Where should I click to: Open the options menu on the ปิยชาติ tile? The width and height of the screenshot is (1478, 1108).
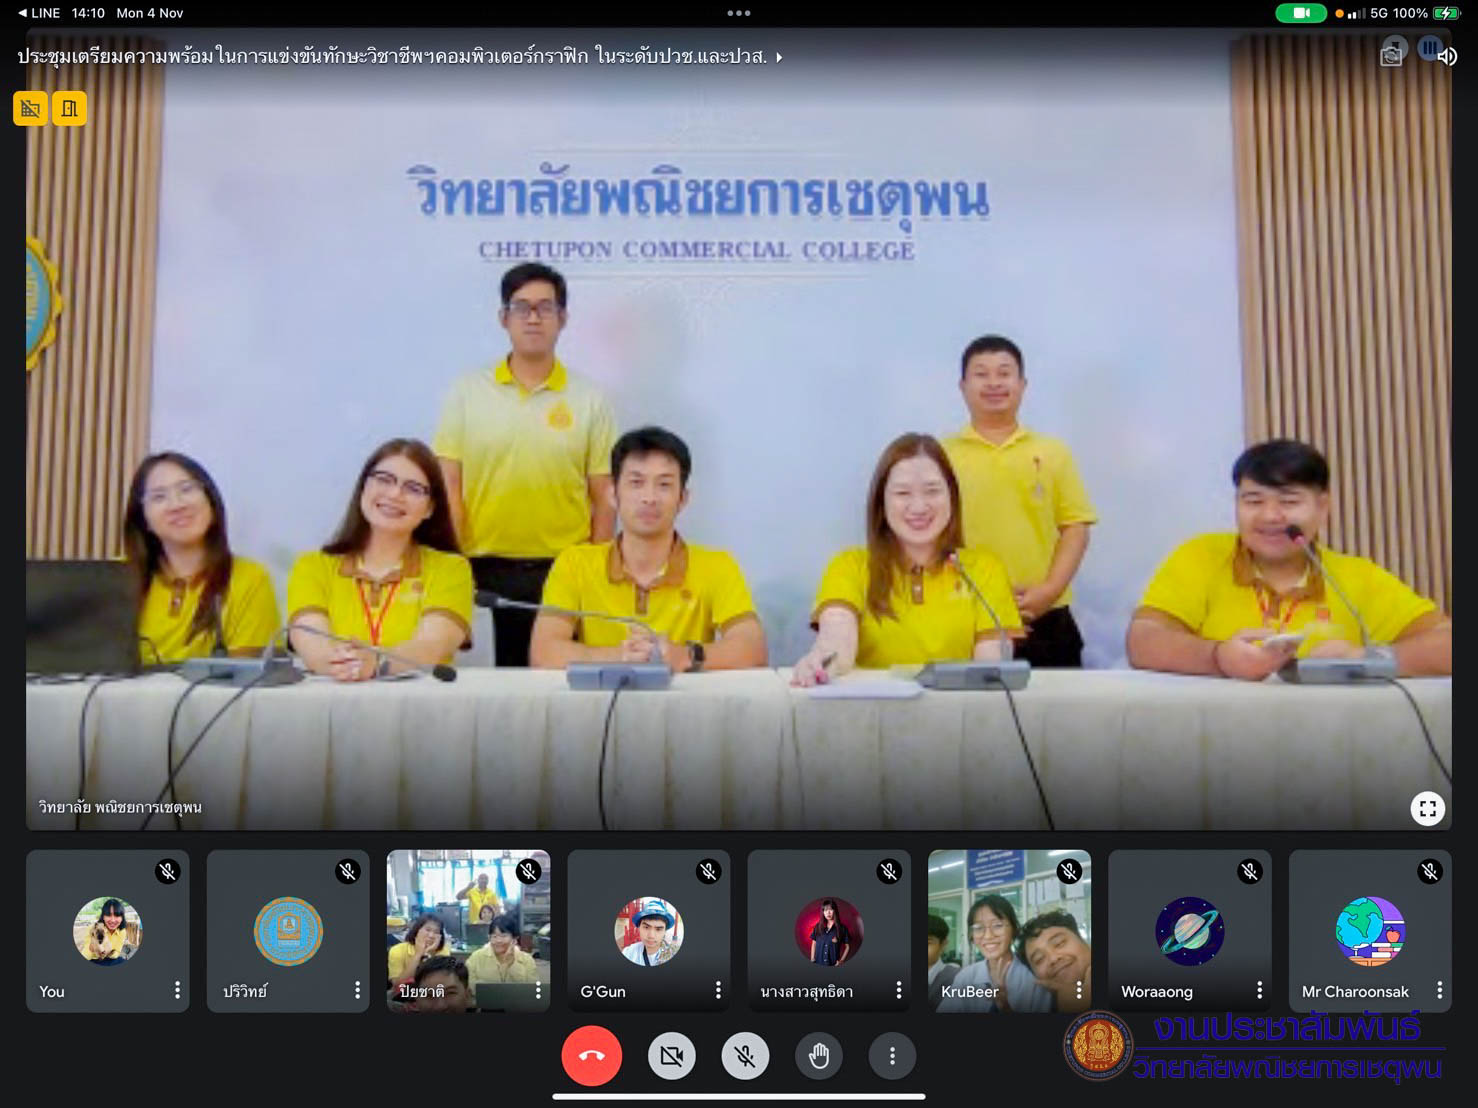(538, 990)
